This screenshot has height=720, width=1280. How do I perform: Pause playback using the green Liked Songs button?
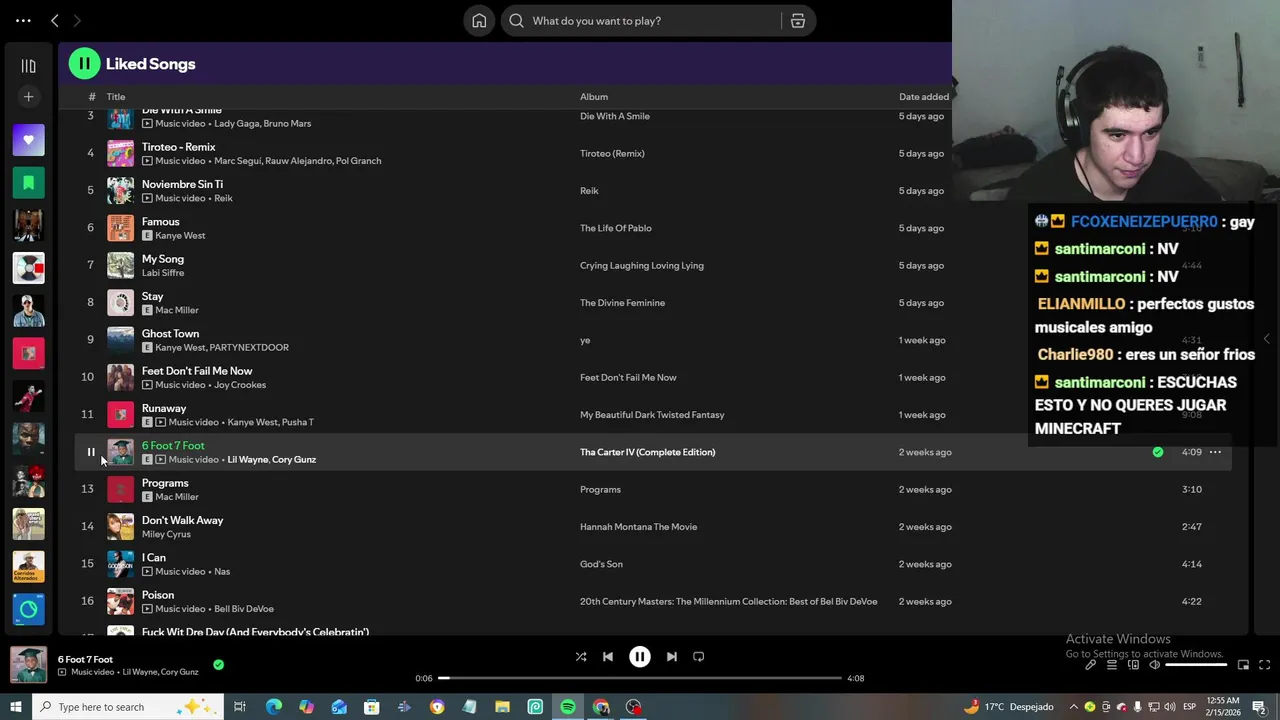coord(84,64)
